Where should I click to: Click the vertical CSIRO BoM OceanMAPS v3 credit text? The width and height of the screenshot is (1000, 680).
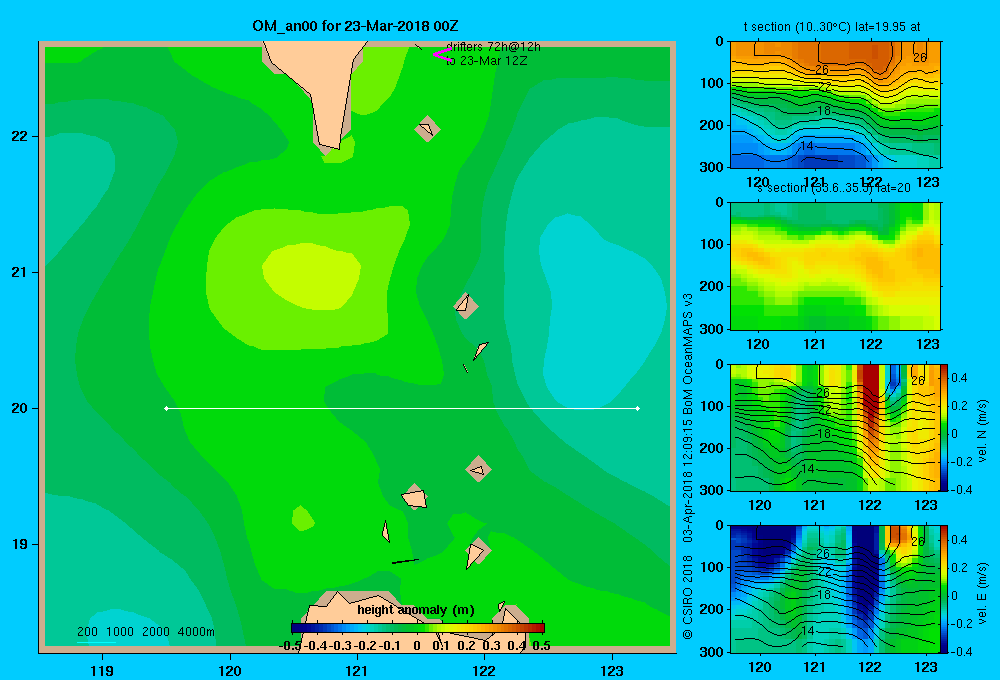tap(688, 466)
